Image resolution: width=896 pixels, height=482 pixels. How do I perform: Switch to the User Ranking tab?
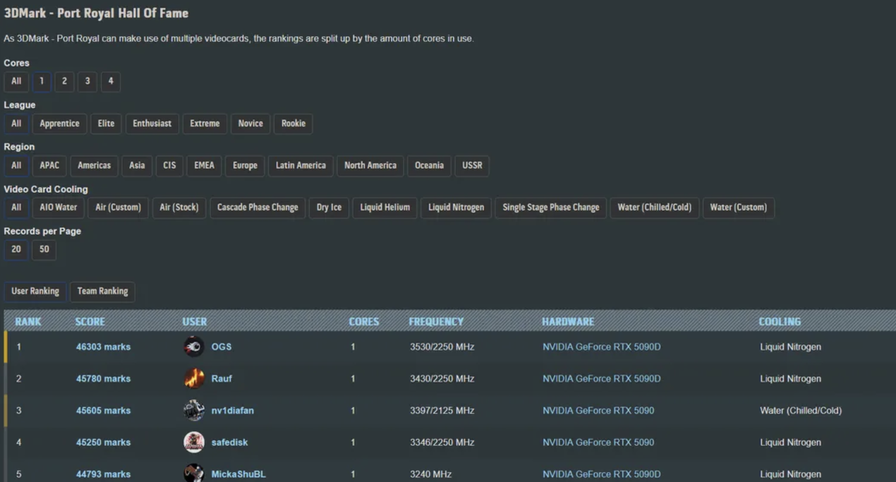coord(35,291)
